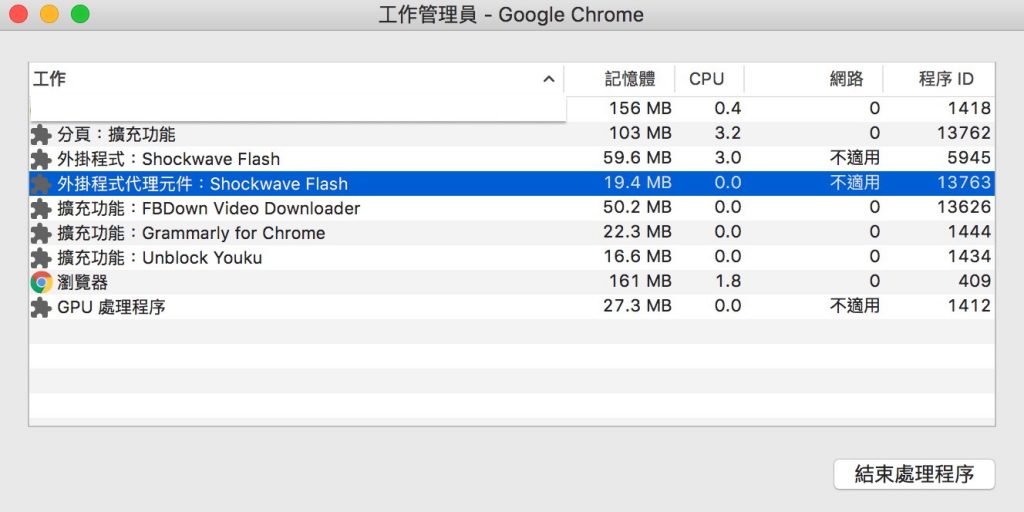Click puzzle icon beside Unblock Youku
The image size is (1024, 512).
[x=41, y=258]
